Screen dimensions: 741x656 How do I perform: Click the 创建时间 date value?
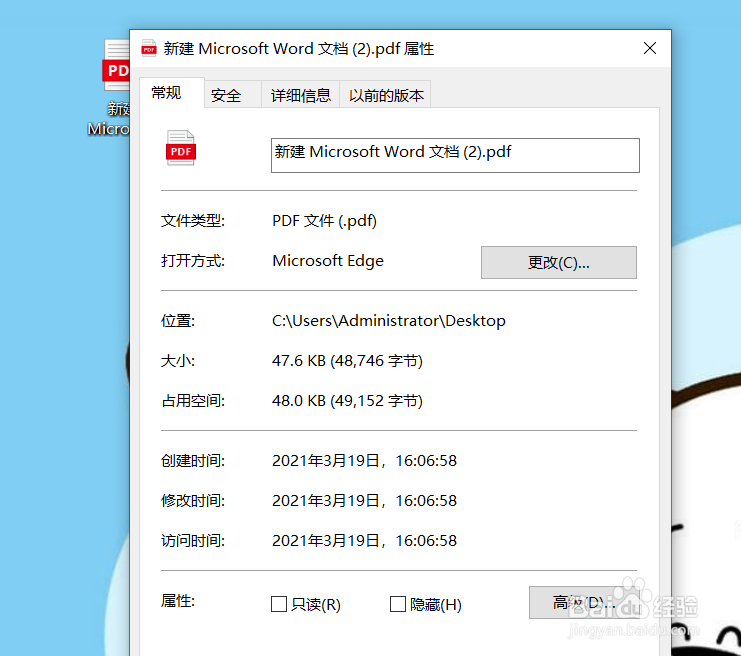364,461
